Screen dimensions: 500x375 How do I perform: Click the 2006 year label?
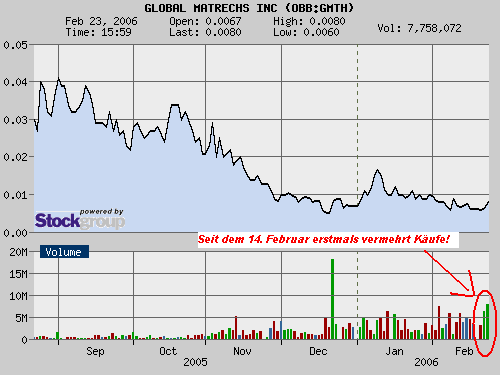click(426, 362)
